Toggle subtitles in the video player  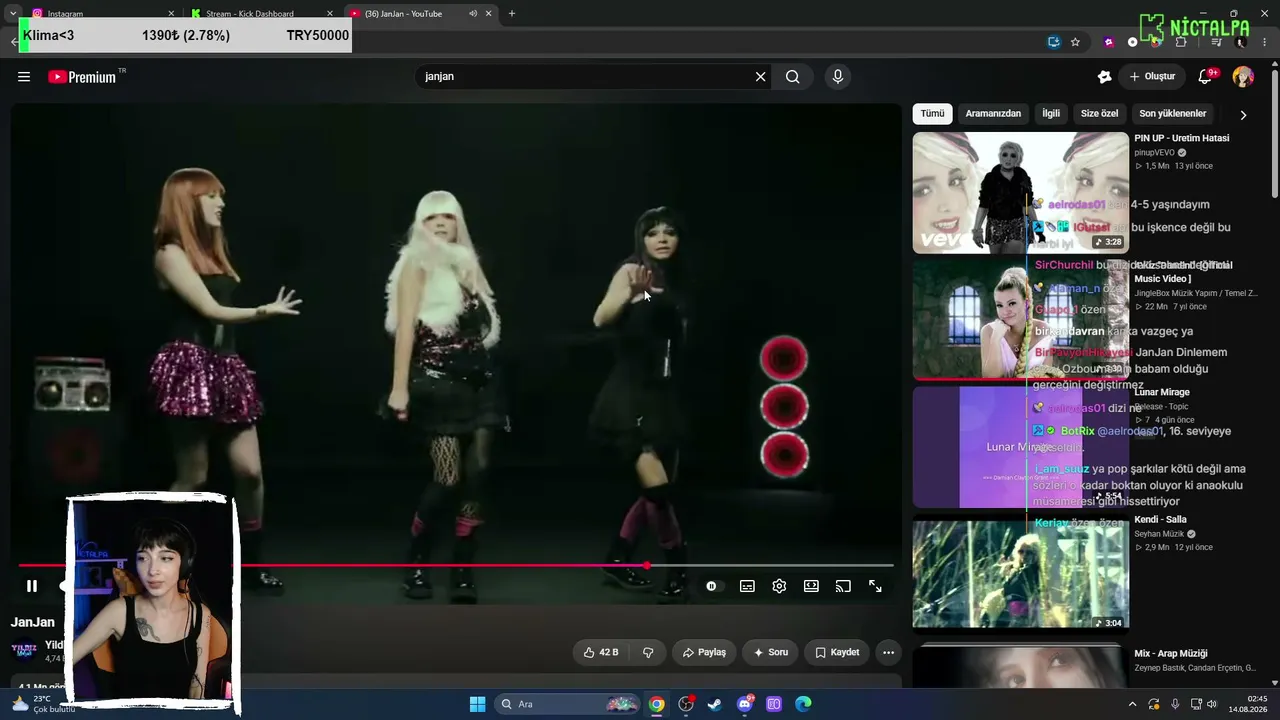click(747, 586)
